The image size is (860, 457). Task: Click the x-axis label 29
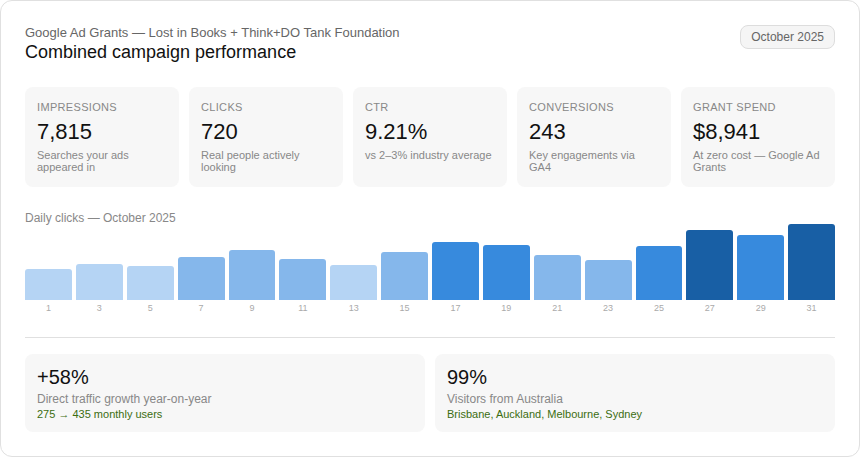point(760,308)
